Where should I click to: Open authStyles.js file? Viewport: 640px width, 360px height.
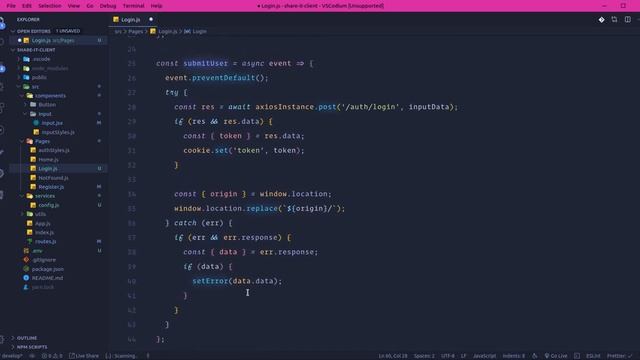pyautogui.click(x=54, y=150)
